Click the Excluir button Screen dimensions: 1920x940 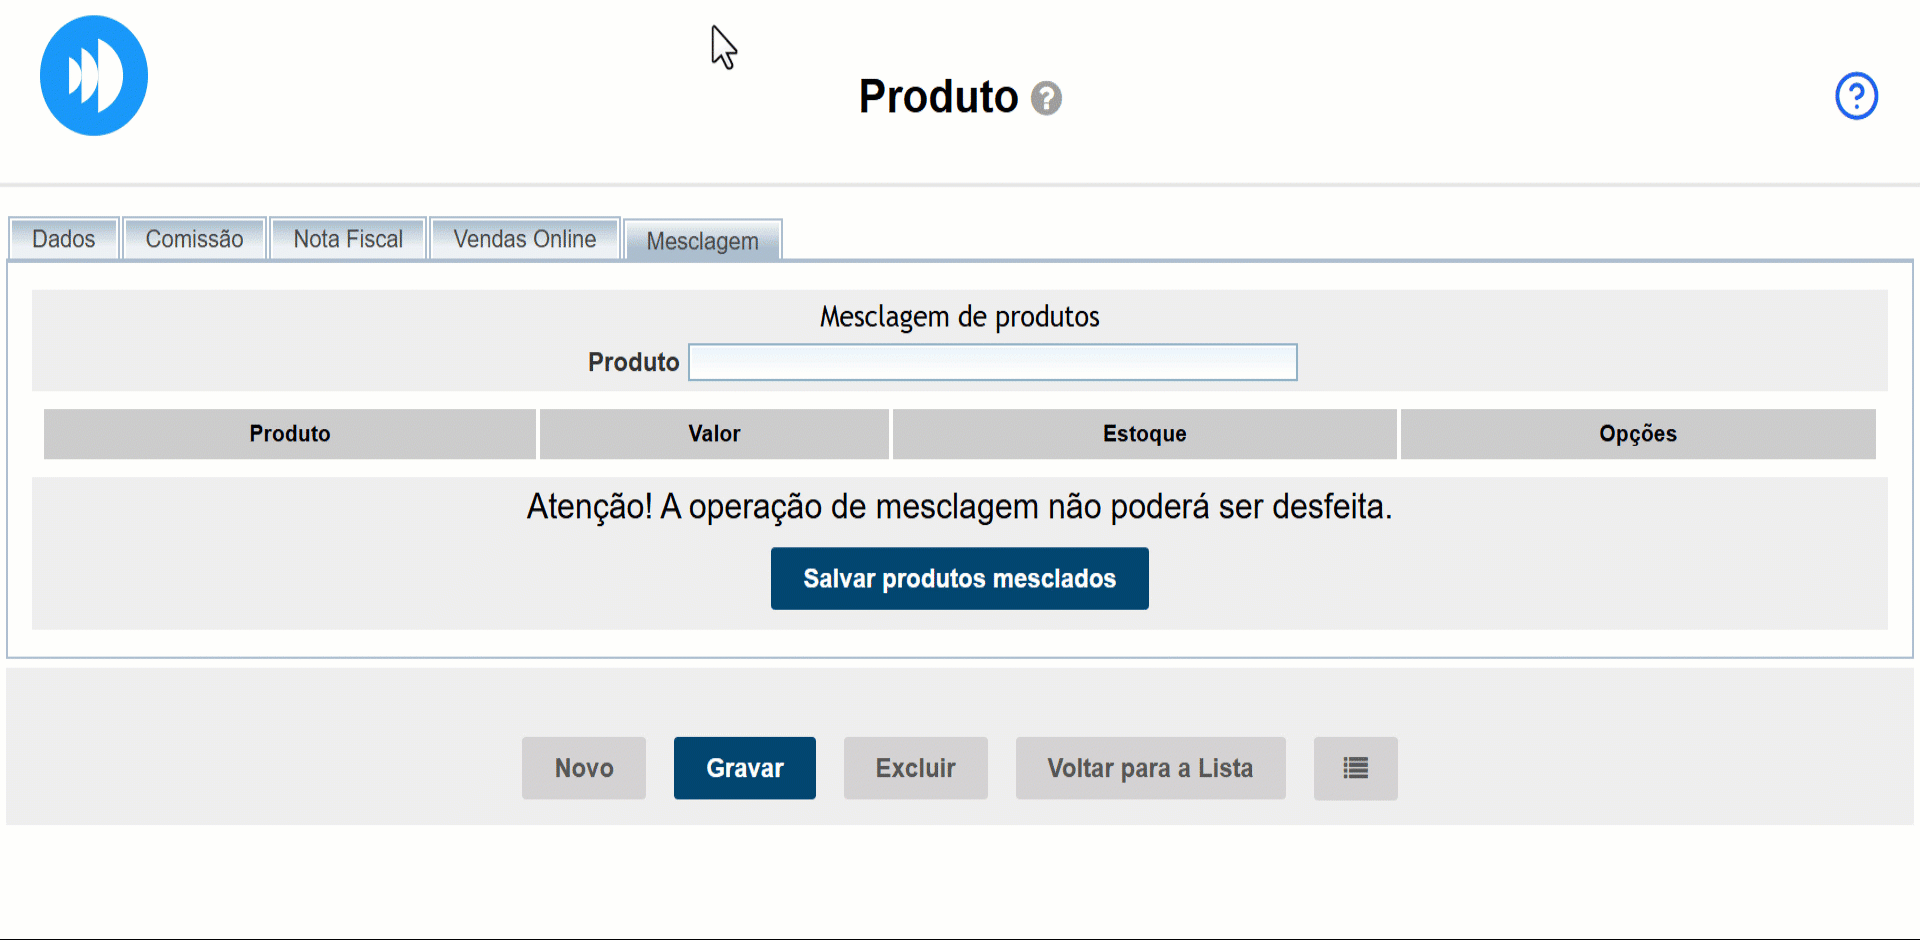point(915,768)
